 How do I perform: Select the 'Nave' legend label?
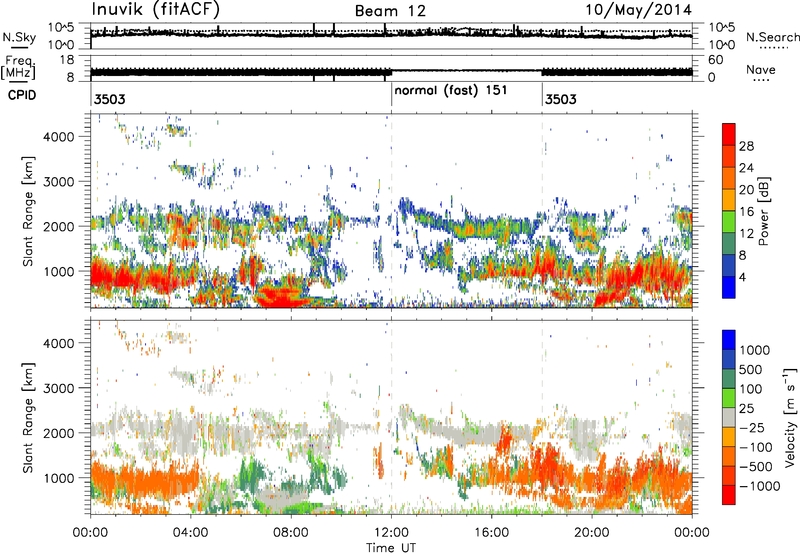[761, 69]
